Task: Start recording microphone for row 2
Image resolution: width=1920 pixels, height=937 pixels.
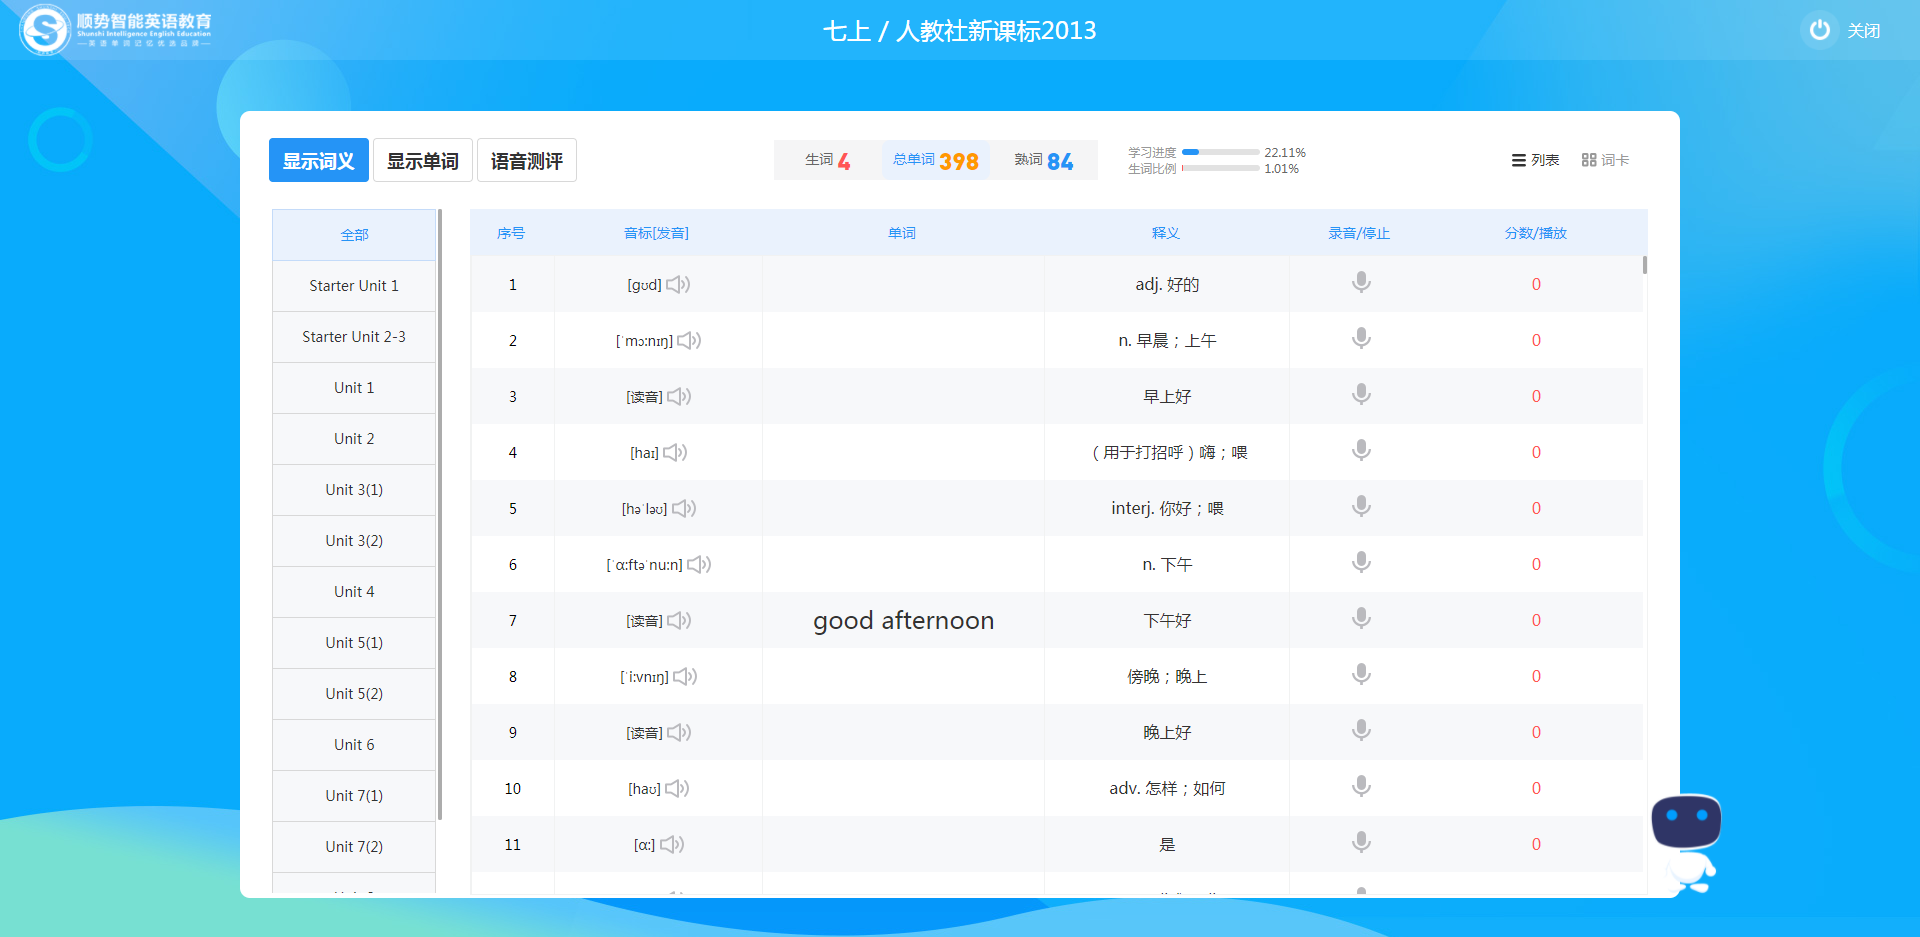Action: click(1361, 339)
